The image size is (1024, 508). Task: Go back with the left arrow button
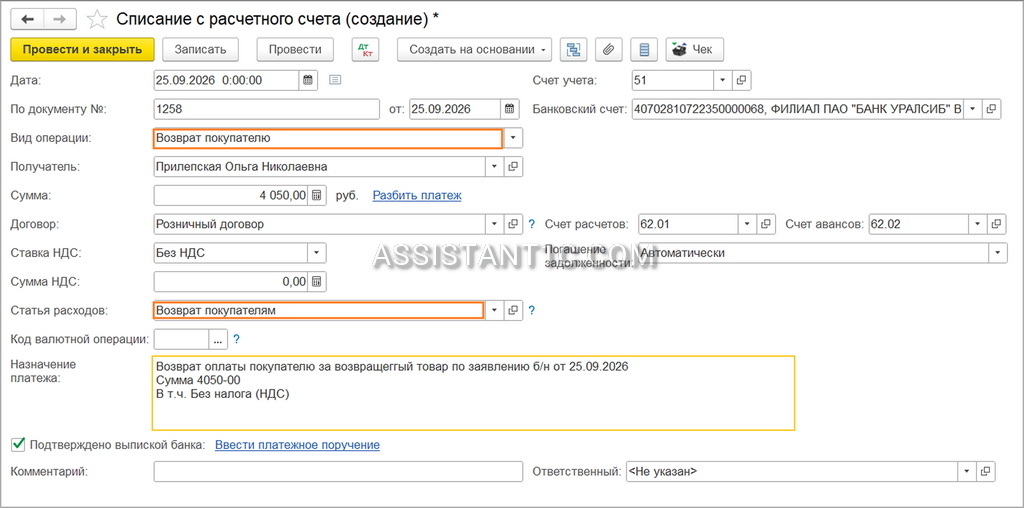27,19
